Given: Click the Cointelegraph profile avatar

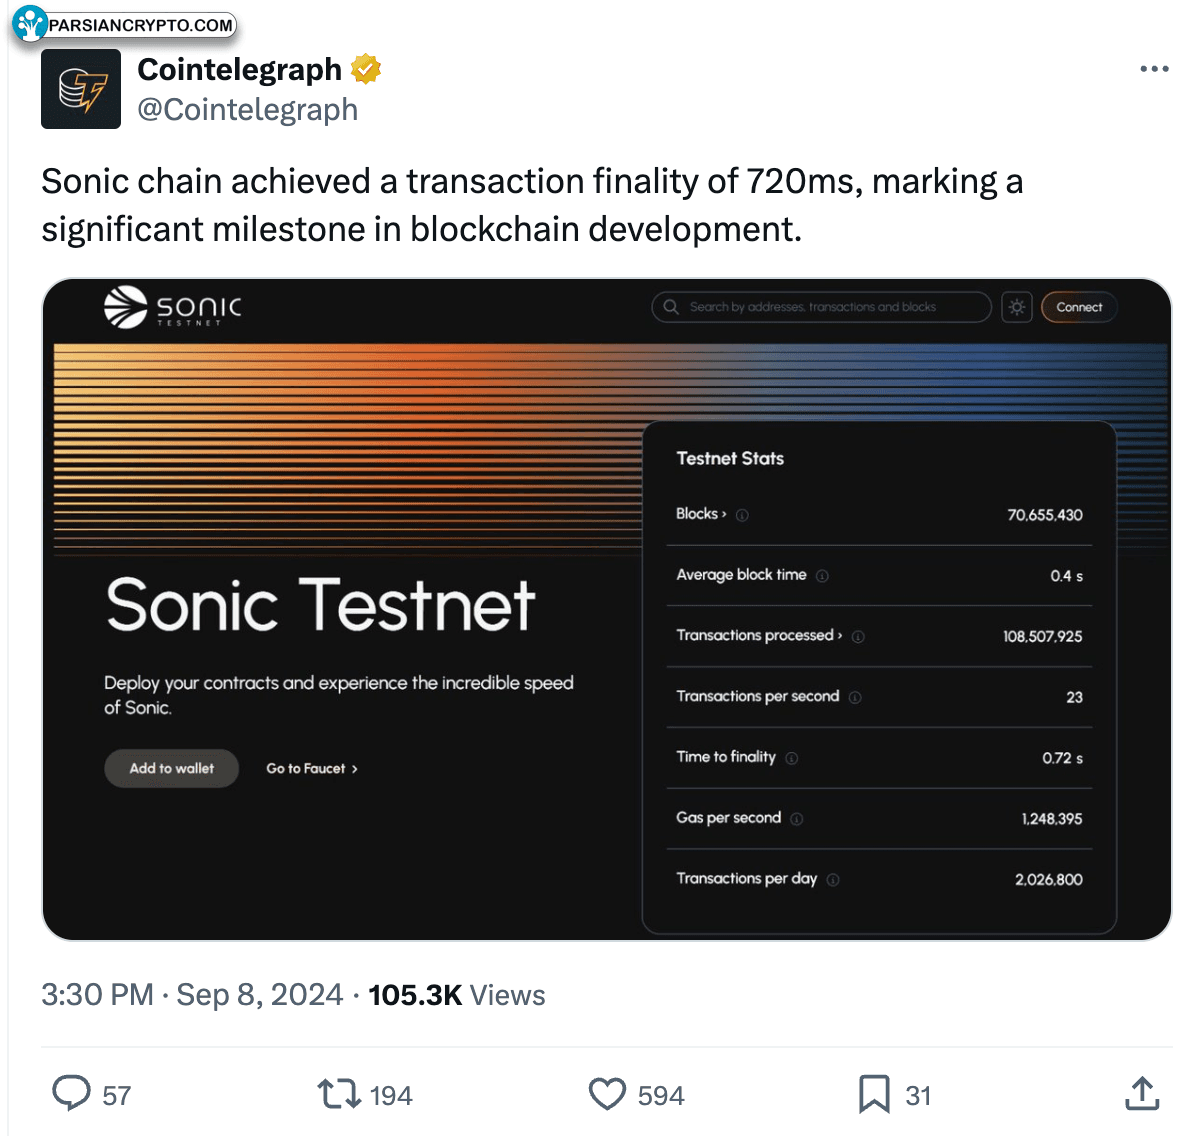Looking at the screenshot, I should pos(81,89).
